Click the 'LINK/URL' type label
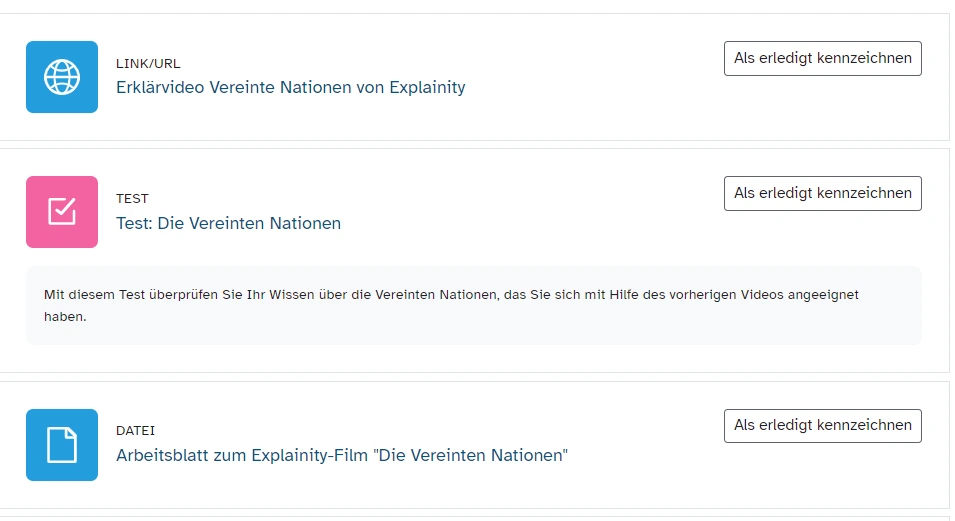Screen dimensions: 955x521 click(148, 64)
